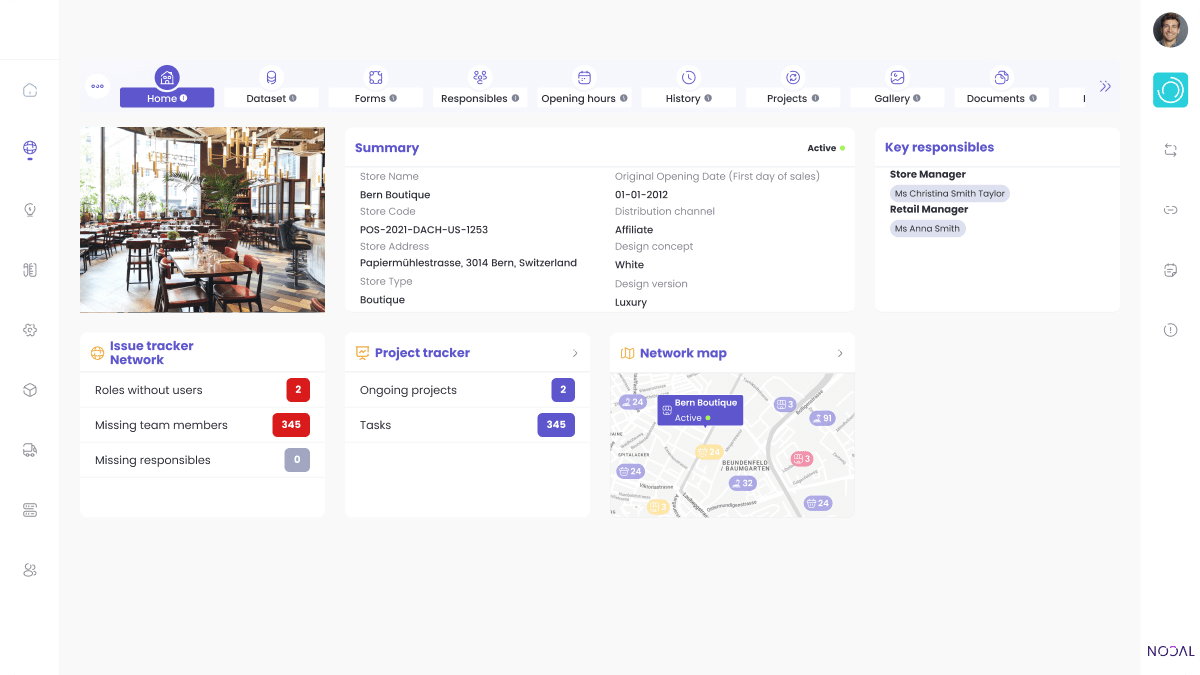Image resolution: width=1200 pixels, height=675 pixels.
Task: Expand hidden tabs via the double-chevron arrow
Action: pos(1105,86)
